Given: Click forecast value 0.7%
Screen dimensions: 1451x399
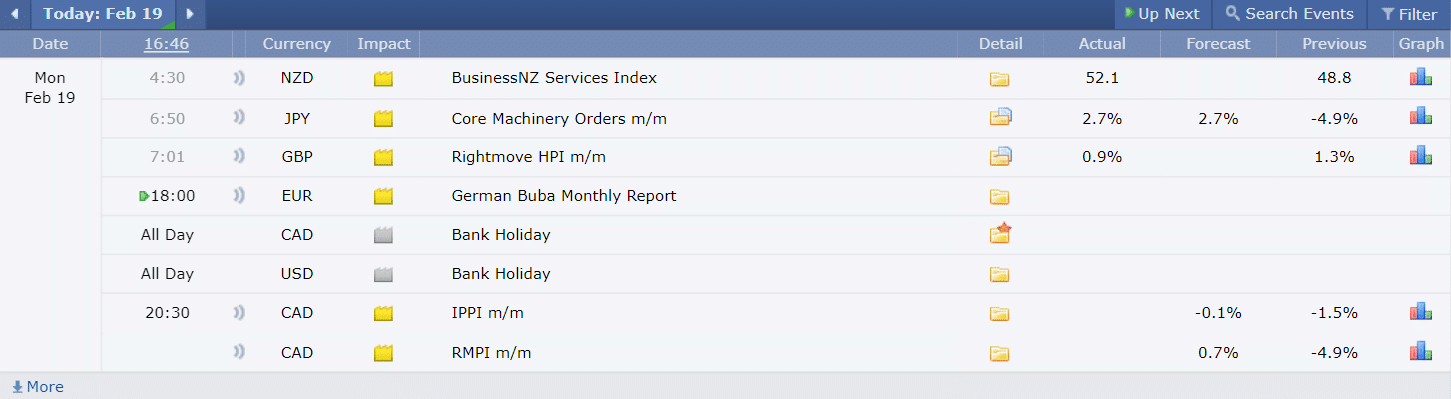Looking at the screenshot, I should pos(1218,353).
